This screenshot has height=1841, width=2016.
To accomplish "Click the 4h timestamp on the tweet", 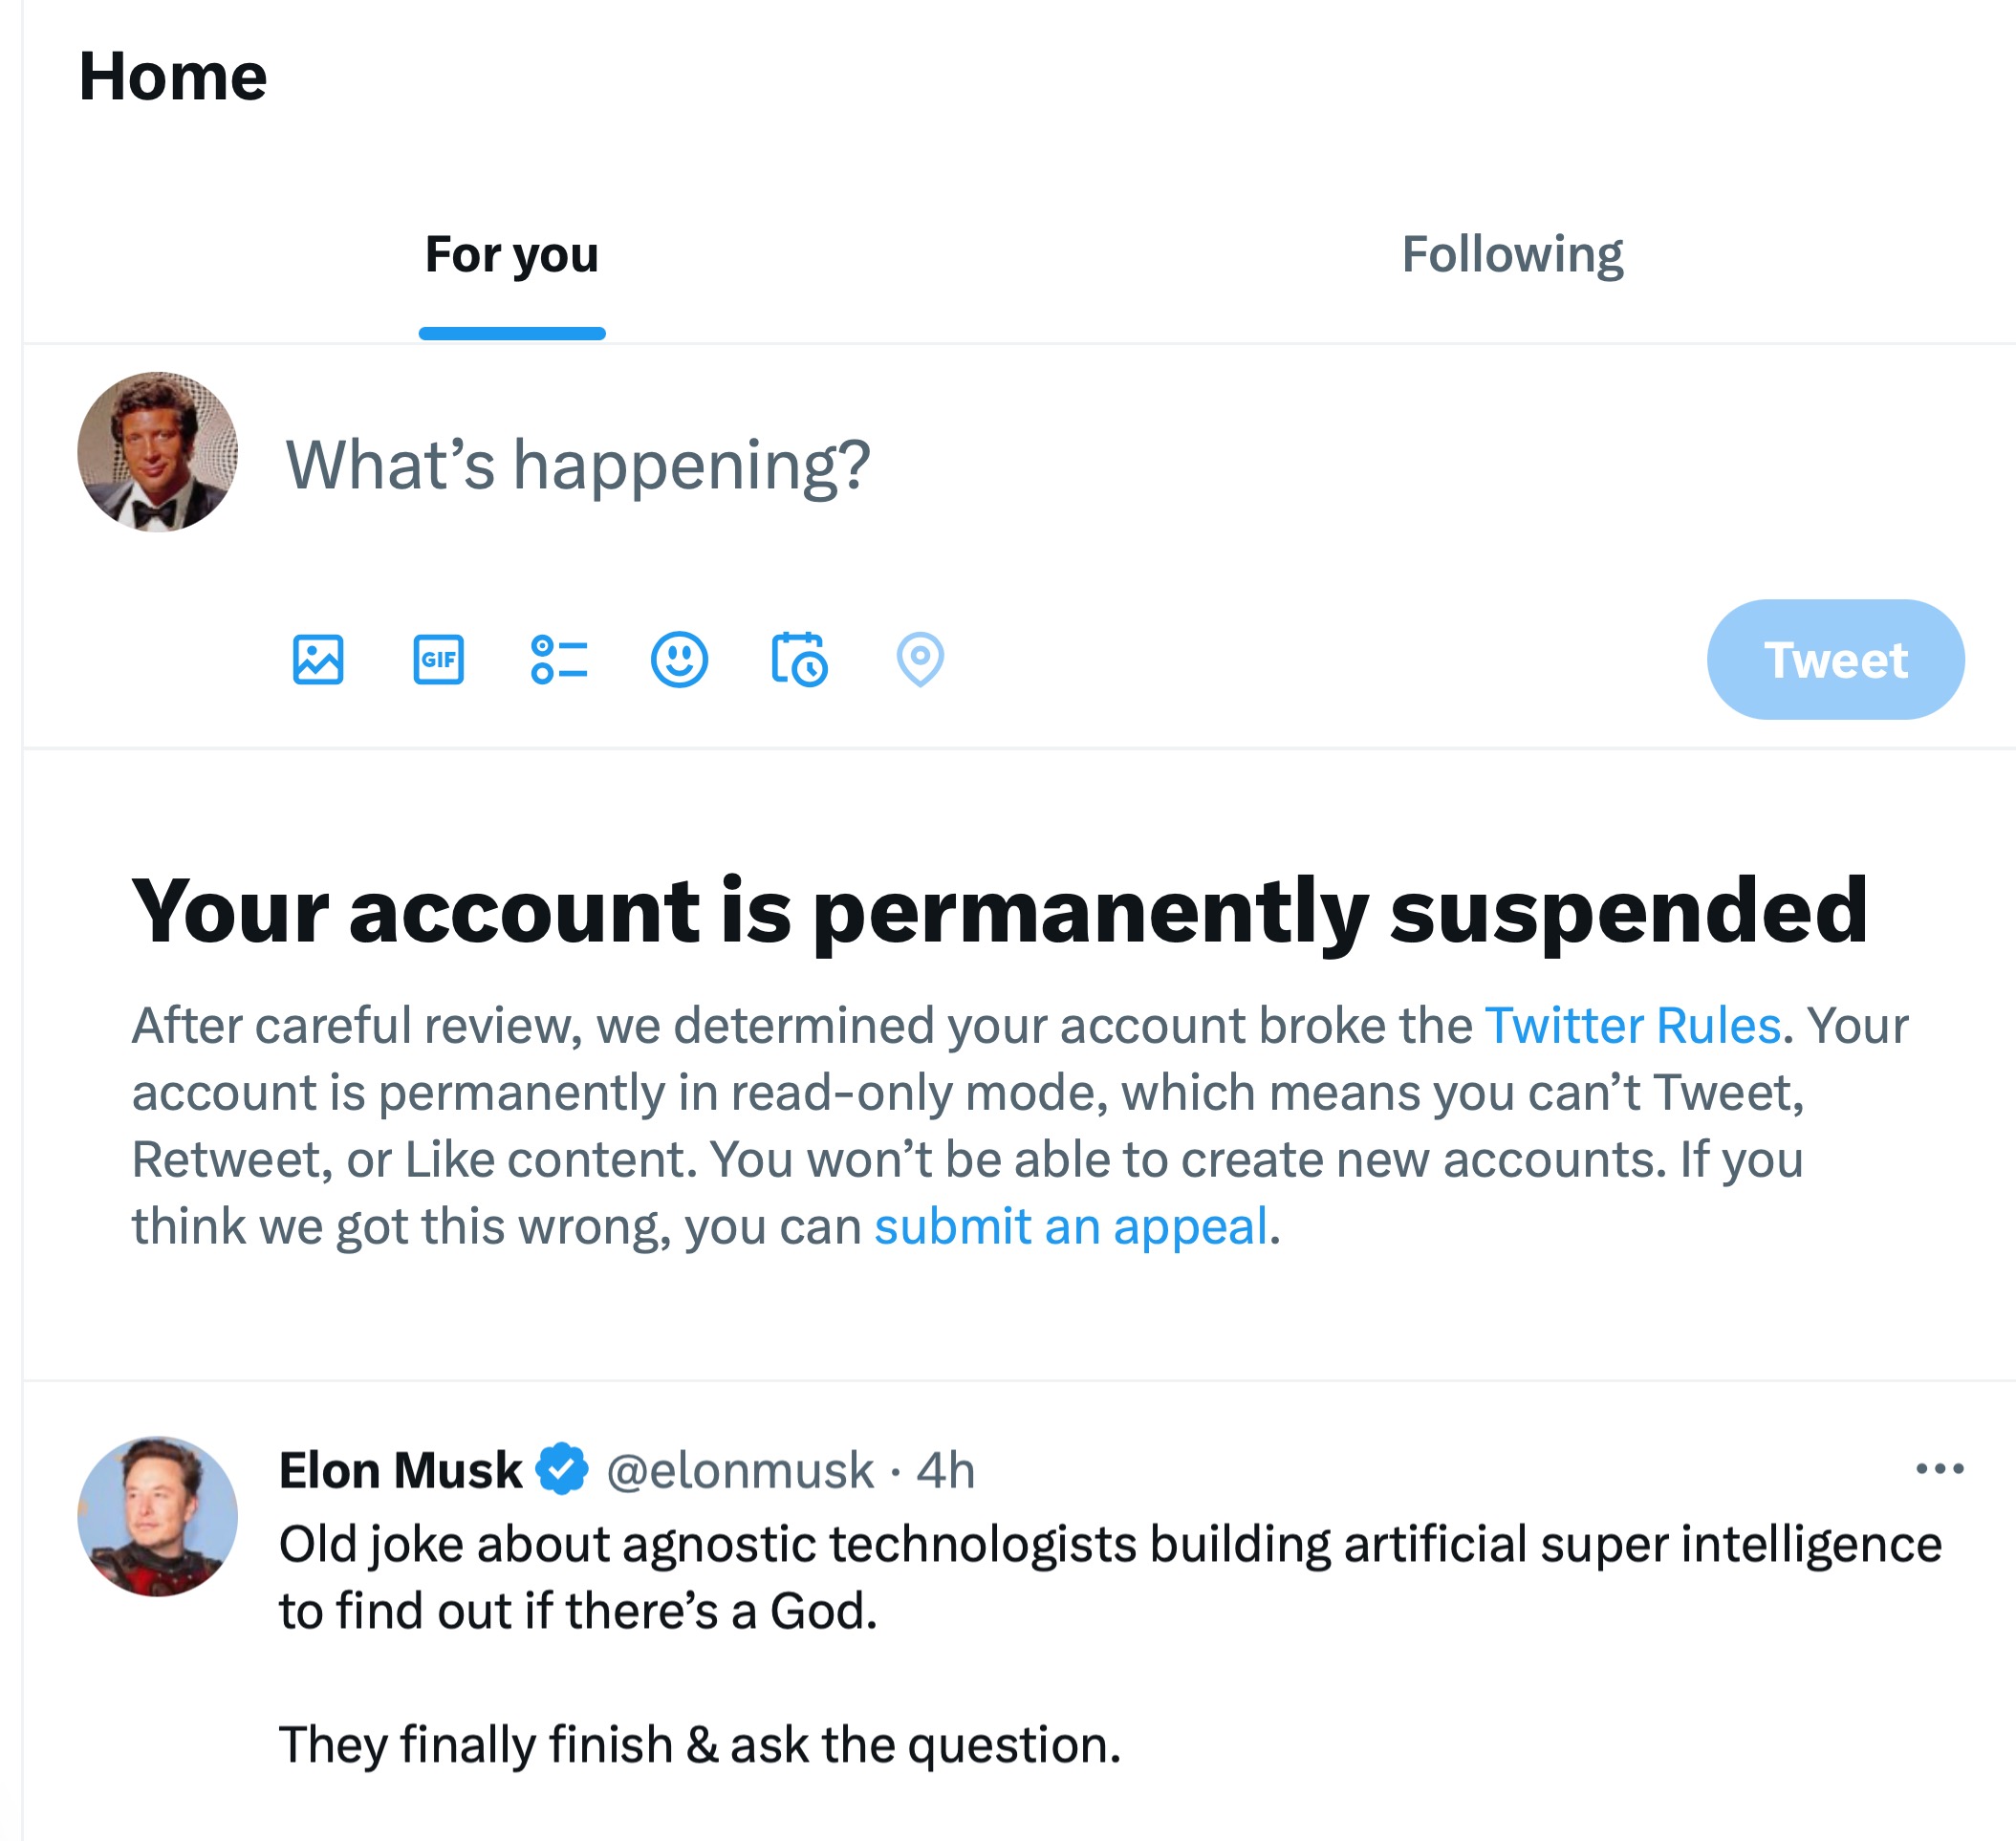I will [945, 1470].
